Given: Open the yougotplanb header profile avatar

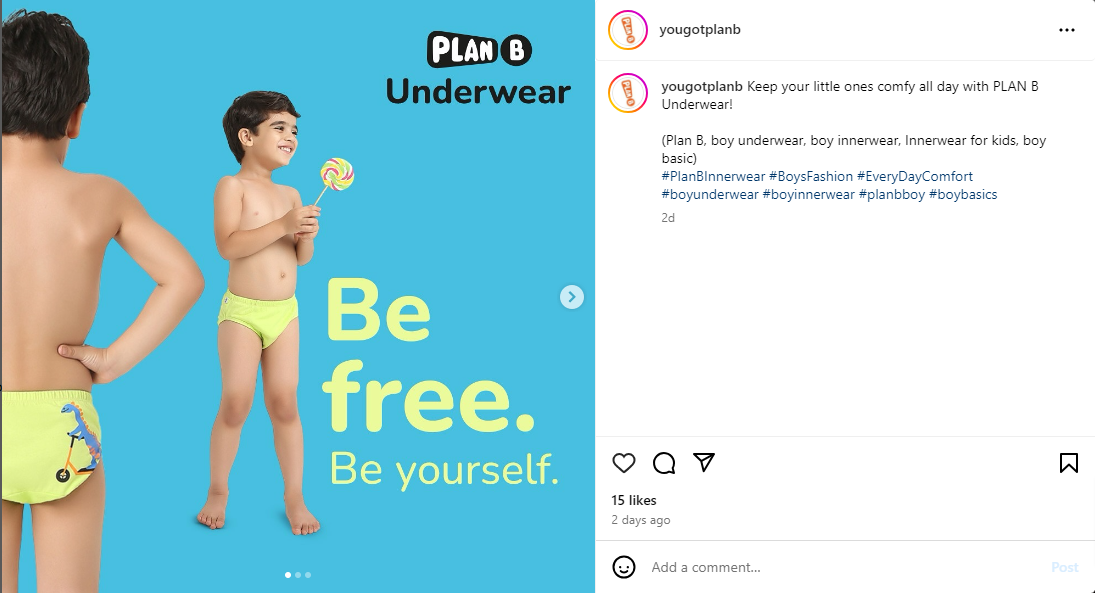Looking at the screenshot, I should click(628, 30).
